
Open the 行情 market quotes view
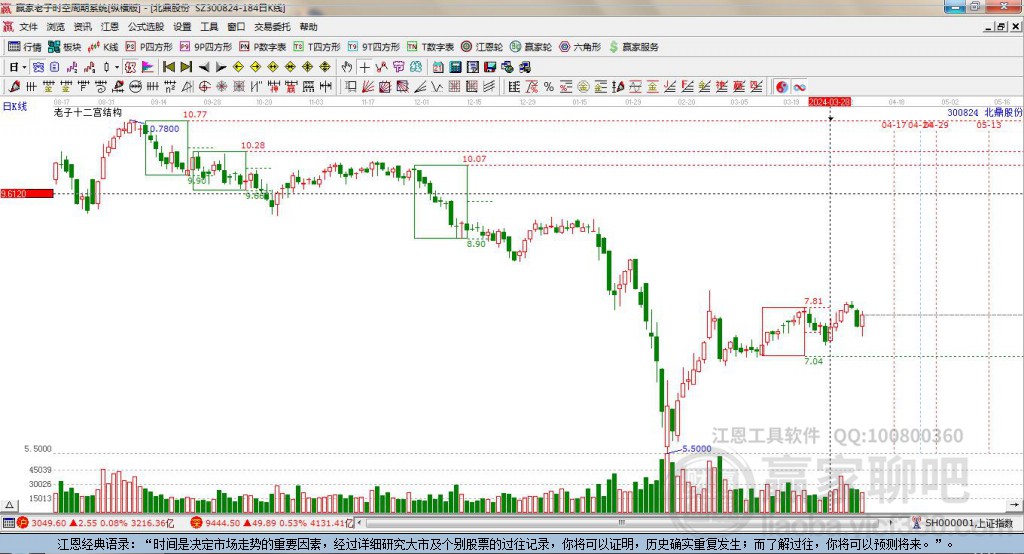(24, 47)
